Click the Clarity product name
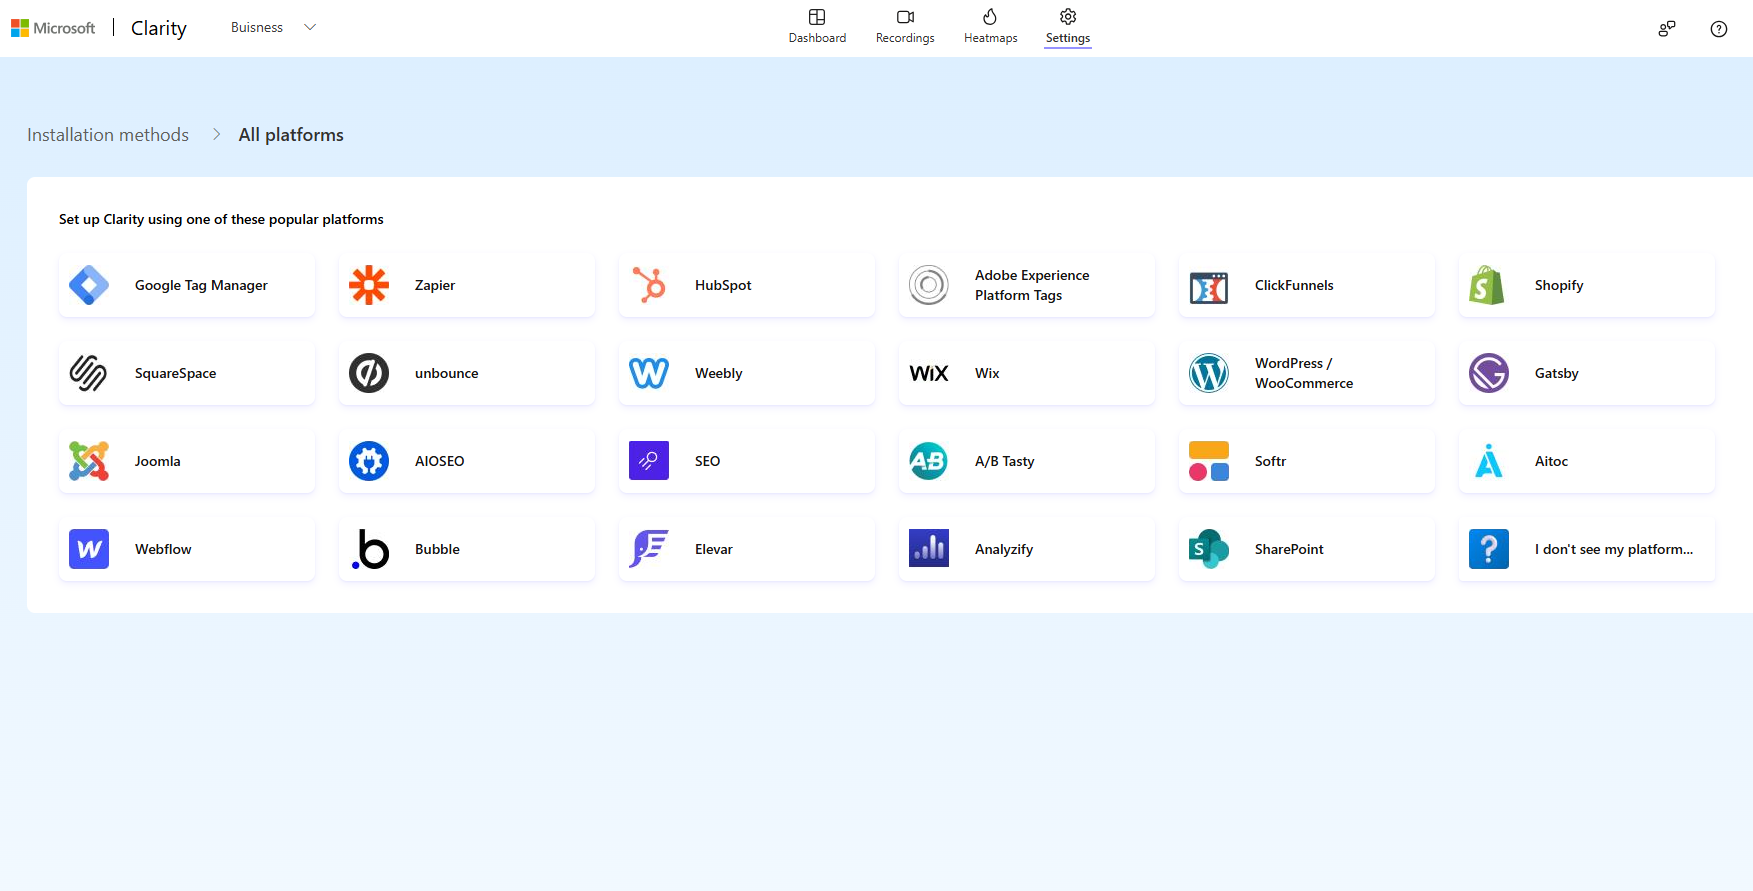Screen dimensions: 1753x891 159,28
